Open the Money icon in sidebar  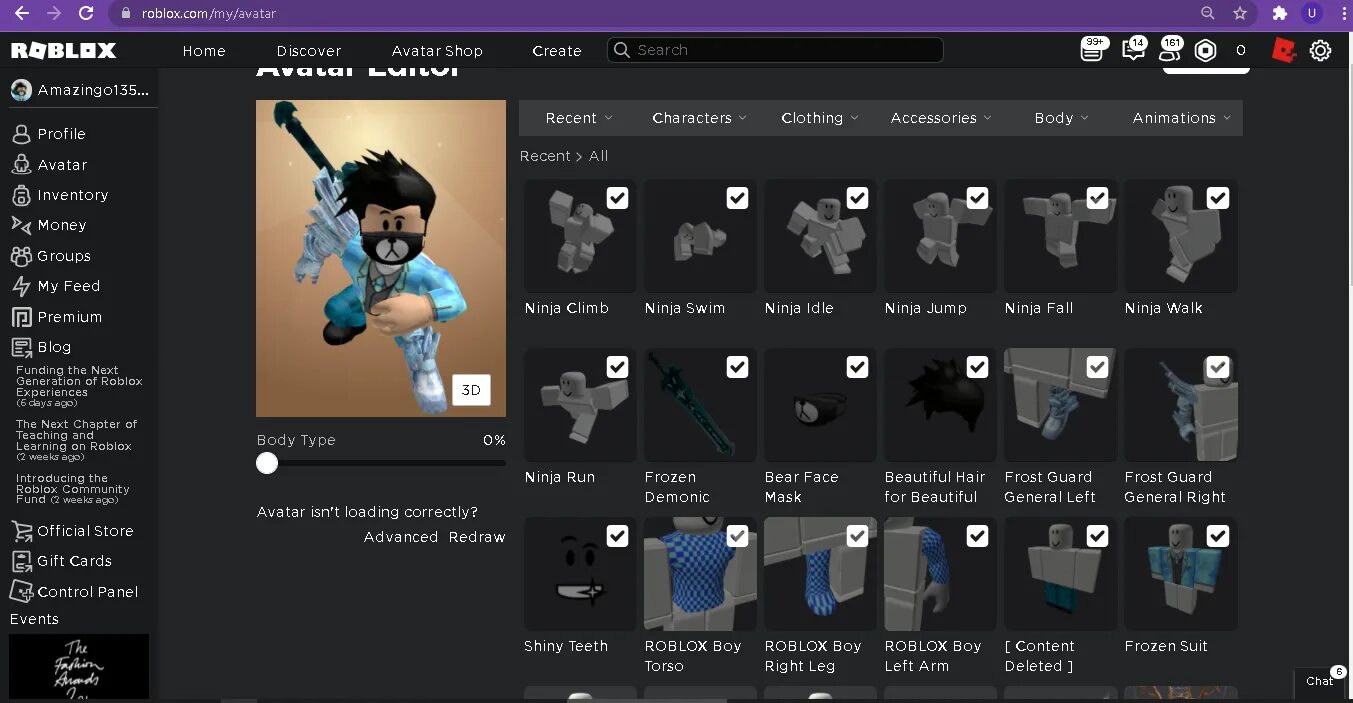tap(21, 225)
